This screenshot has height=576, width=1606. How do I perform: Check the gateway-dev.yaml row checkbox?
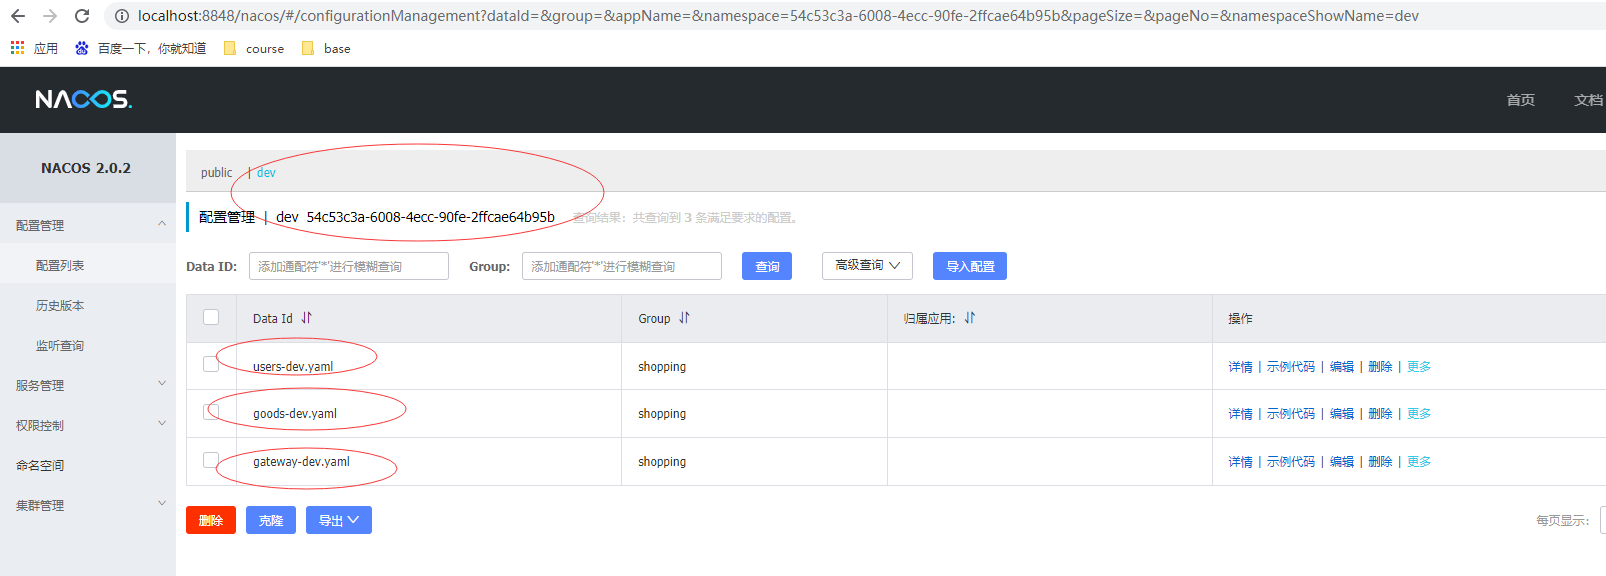(211, 460)
